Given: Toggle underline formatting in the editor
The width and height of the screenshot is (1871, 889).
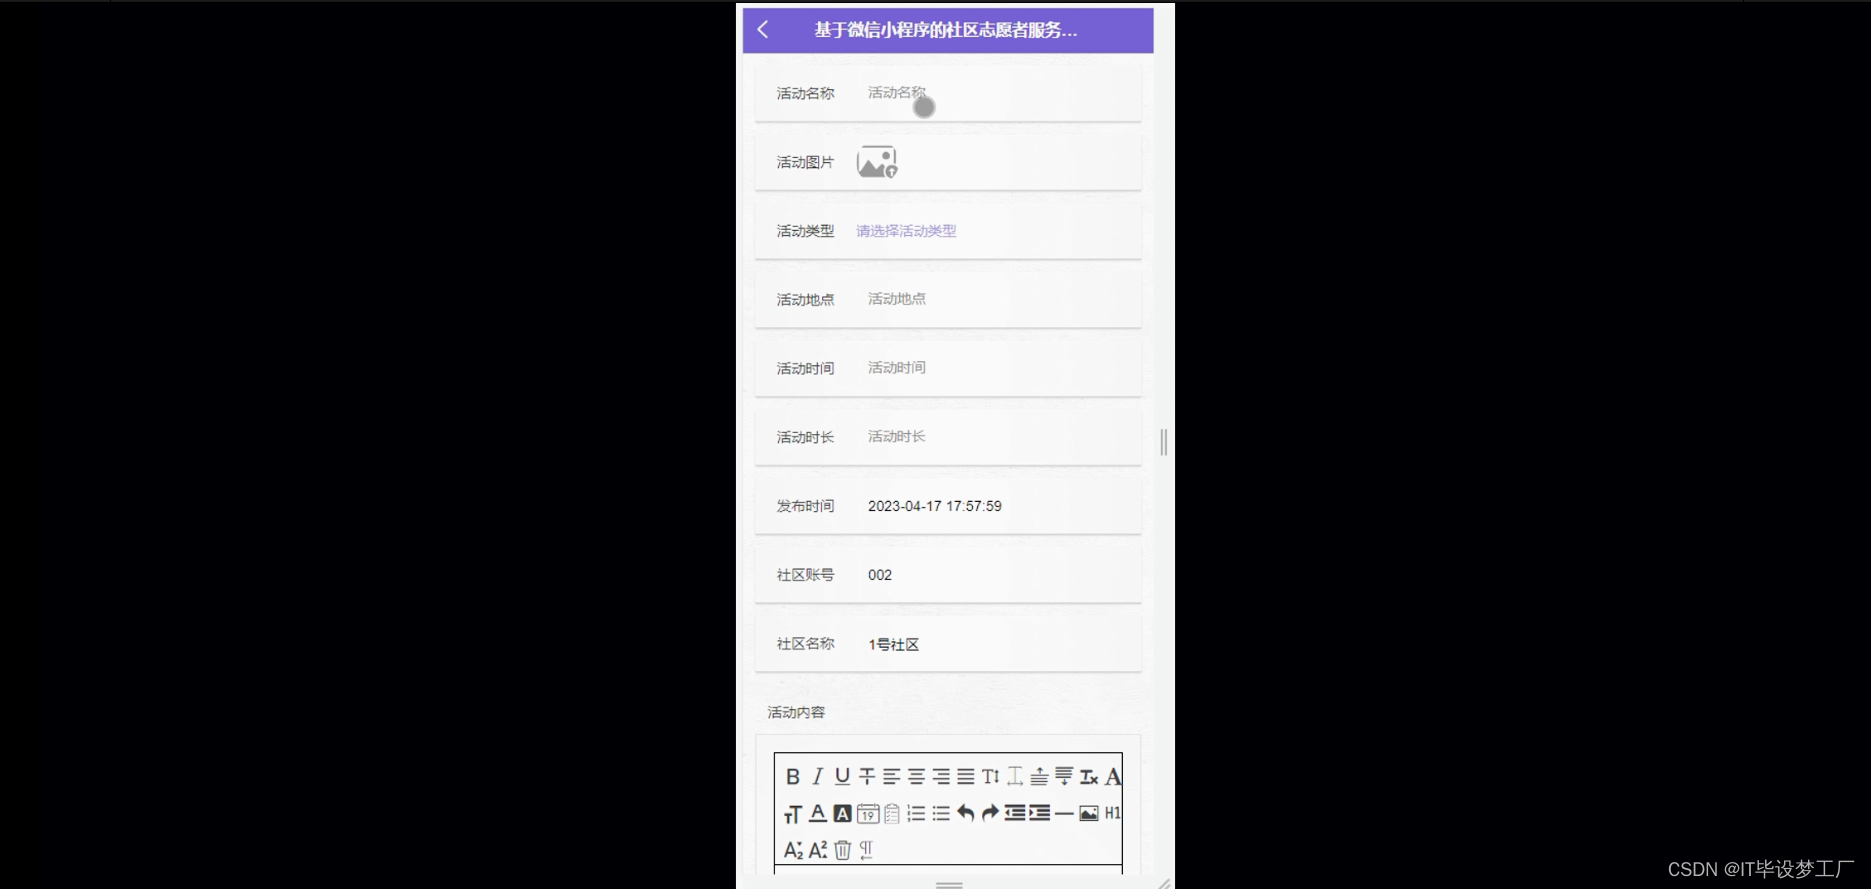Looking at the screenshot, I should pos(842,776).
